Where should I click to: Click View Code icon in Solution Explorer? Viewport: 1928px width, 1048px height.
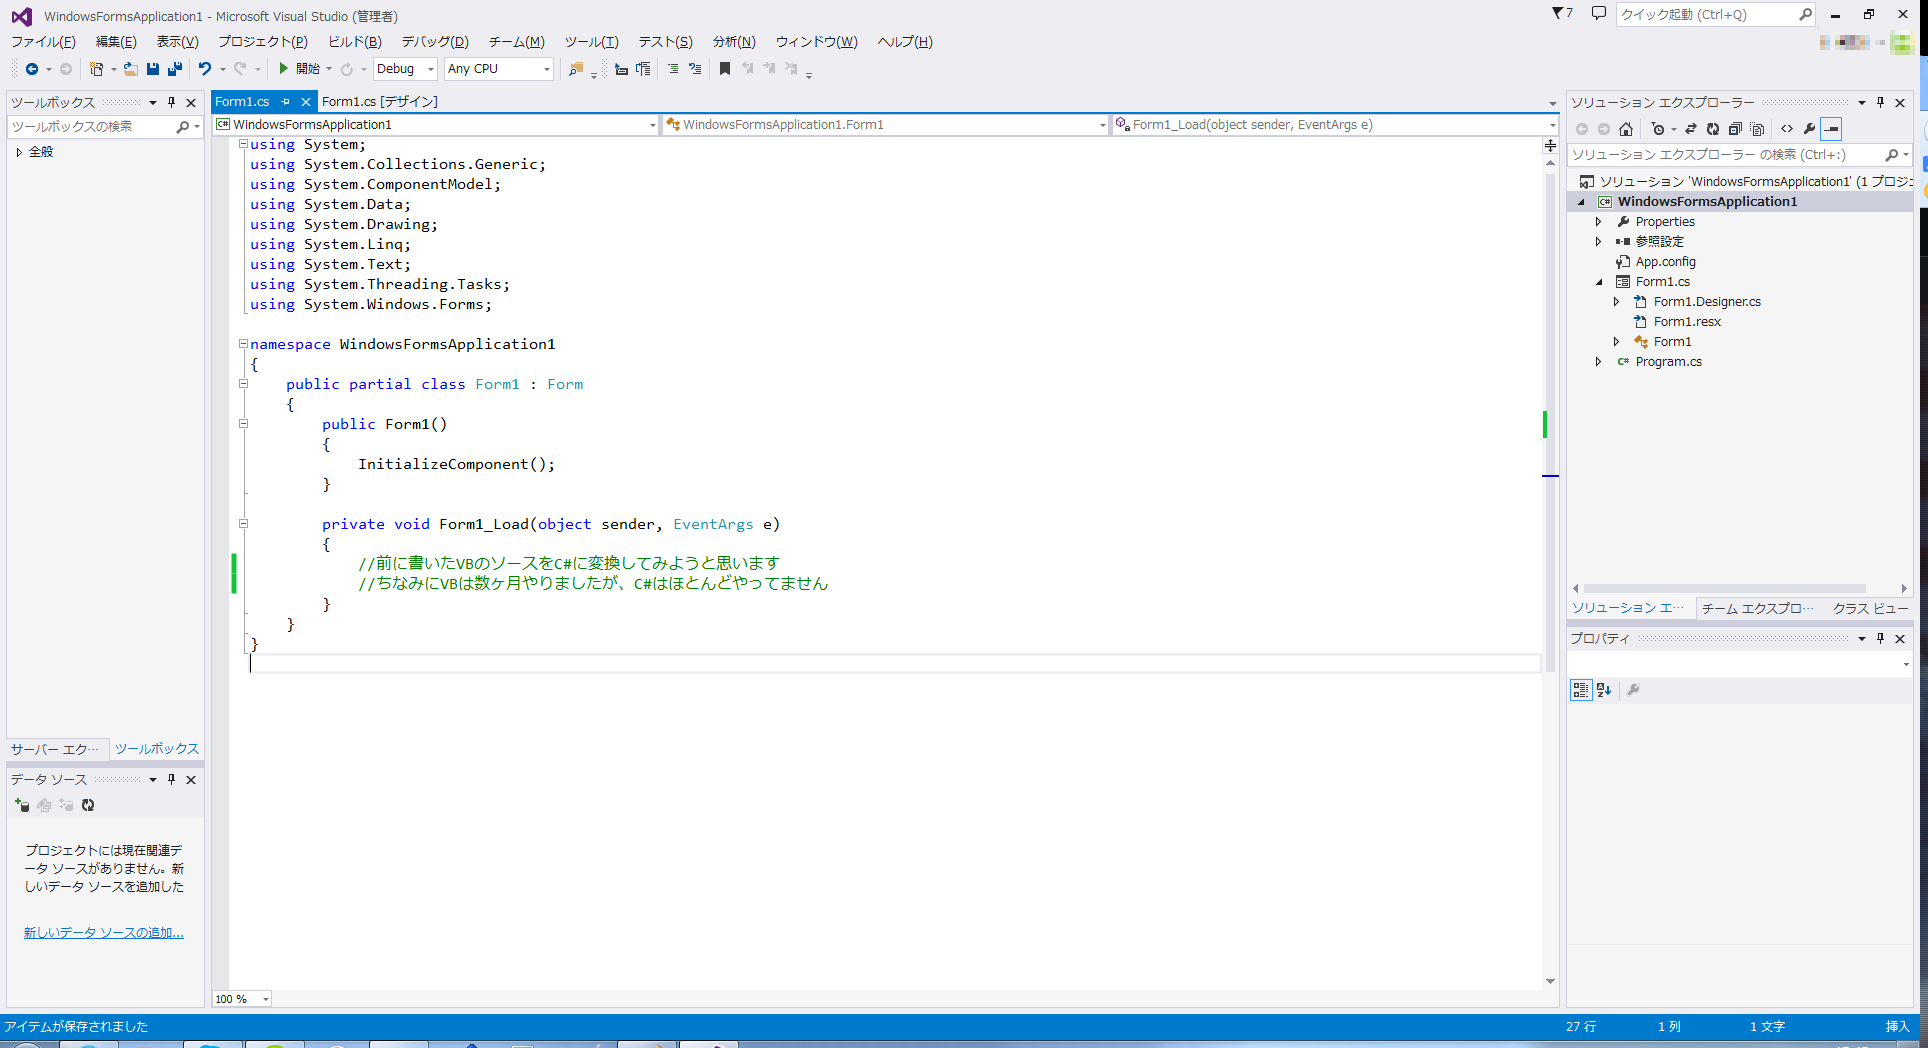click(x=1787, y=129)
